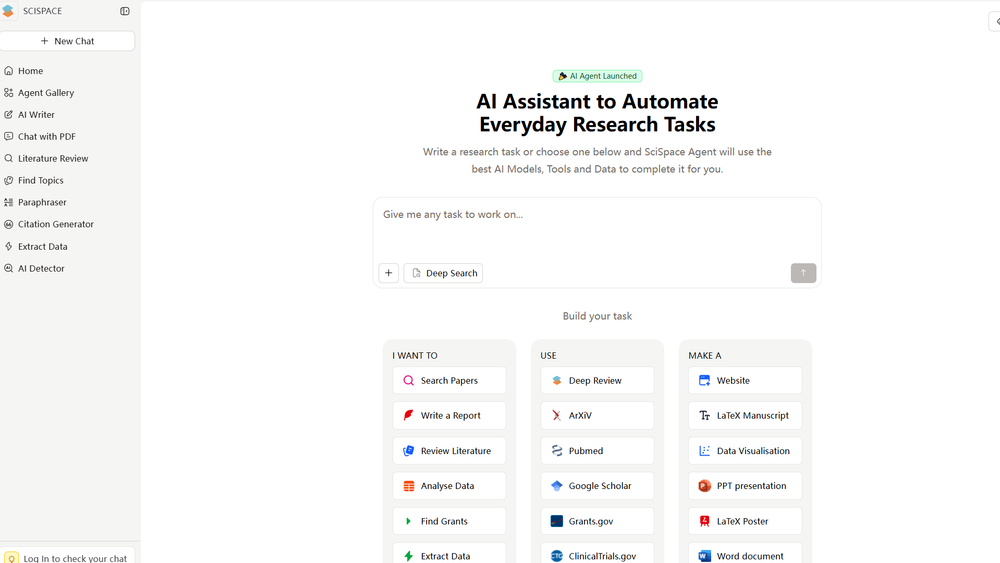
Task: Open AI Detector
Action: coord(41,268)
